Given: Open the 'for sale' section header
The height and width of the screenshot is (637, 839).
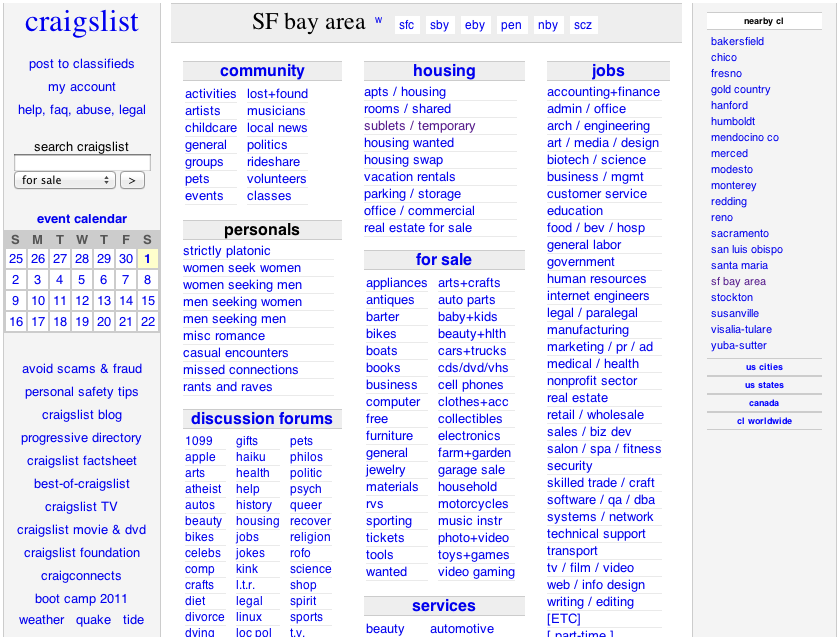Looking at the screenshot, I should tap(444, 260).
